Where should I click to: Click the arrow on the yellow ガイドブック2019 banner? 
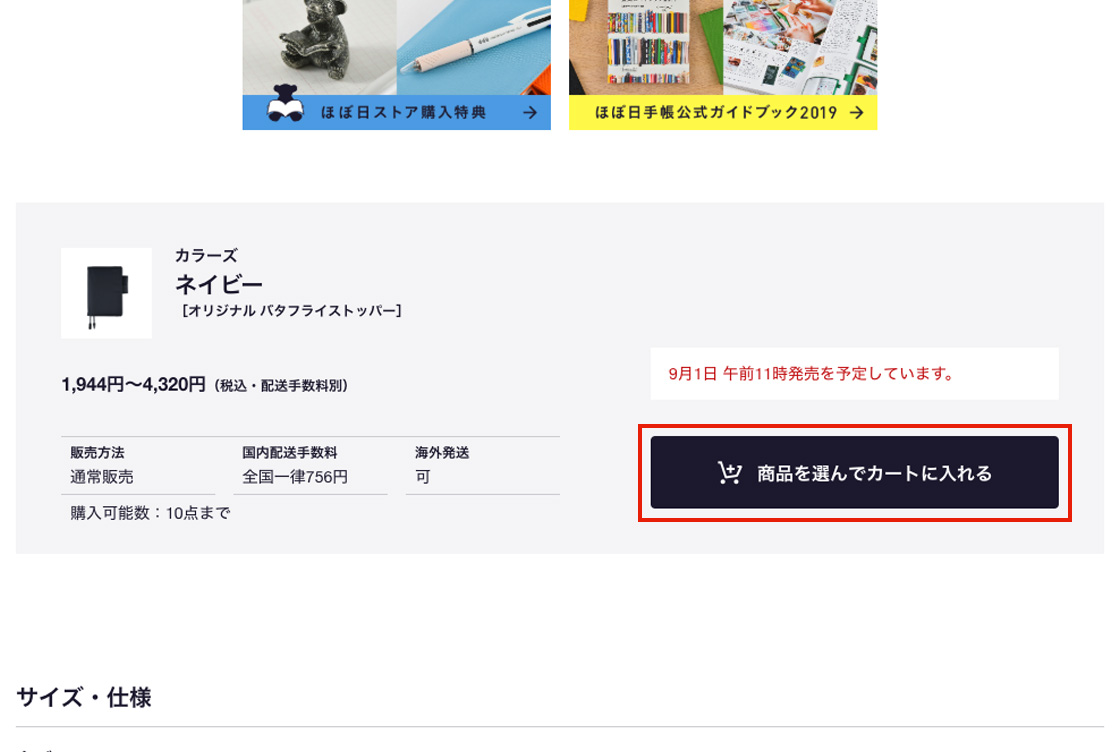(x=856, y=113)
